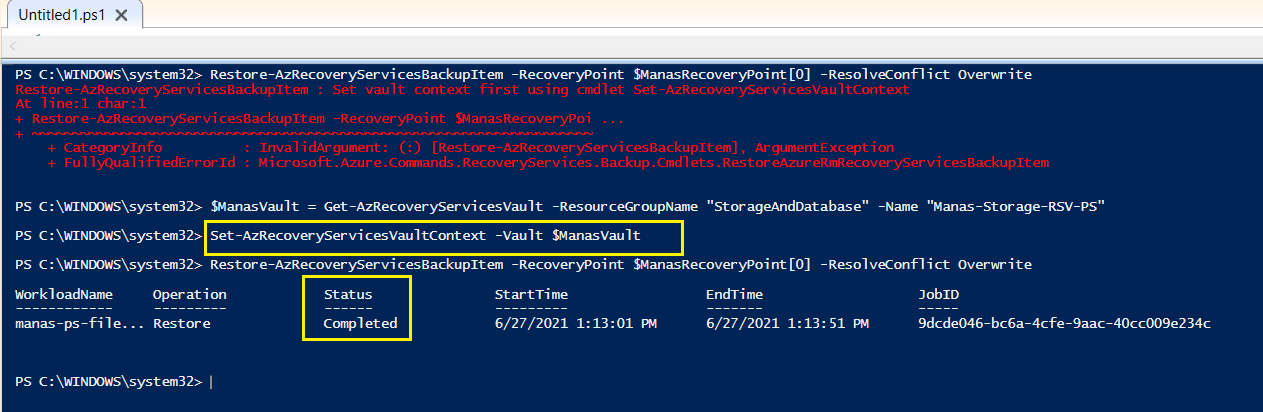
Task: Click the script pane horizontal scrollbar track
Action: 640,48
